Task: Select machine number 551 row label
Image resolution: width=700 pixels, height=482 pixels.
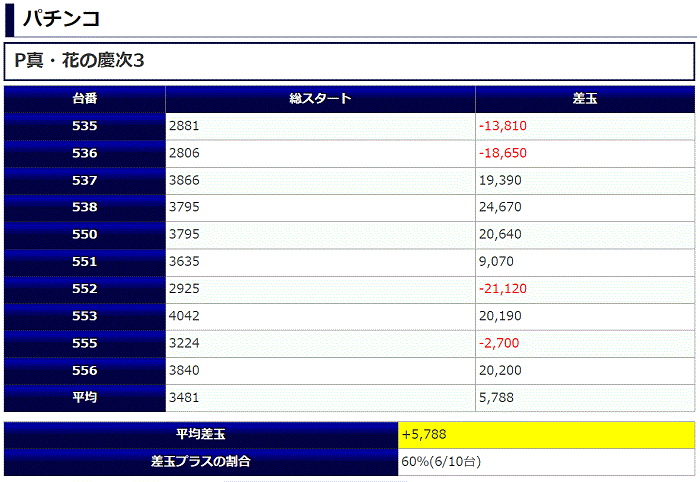Action: [85, 262]
